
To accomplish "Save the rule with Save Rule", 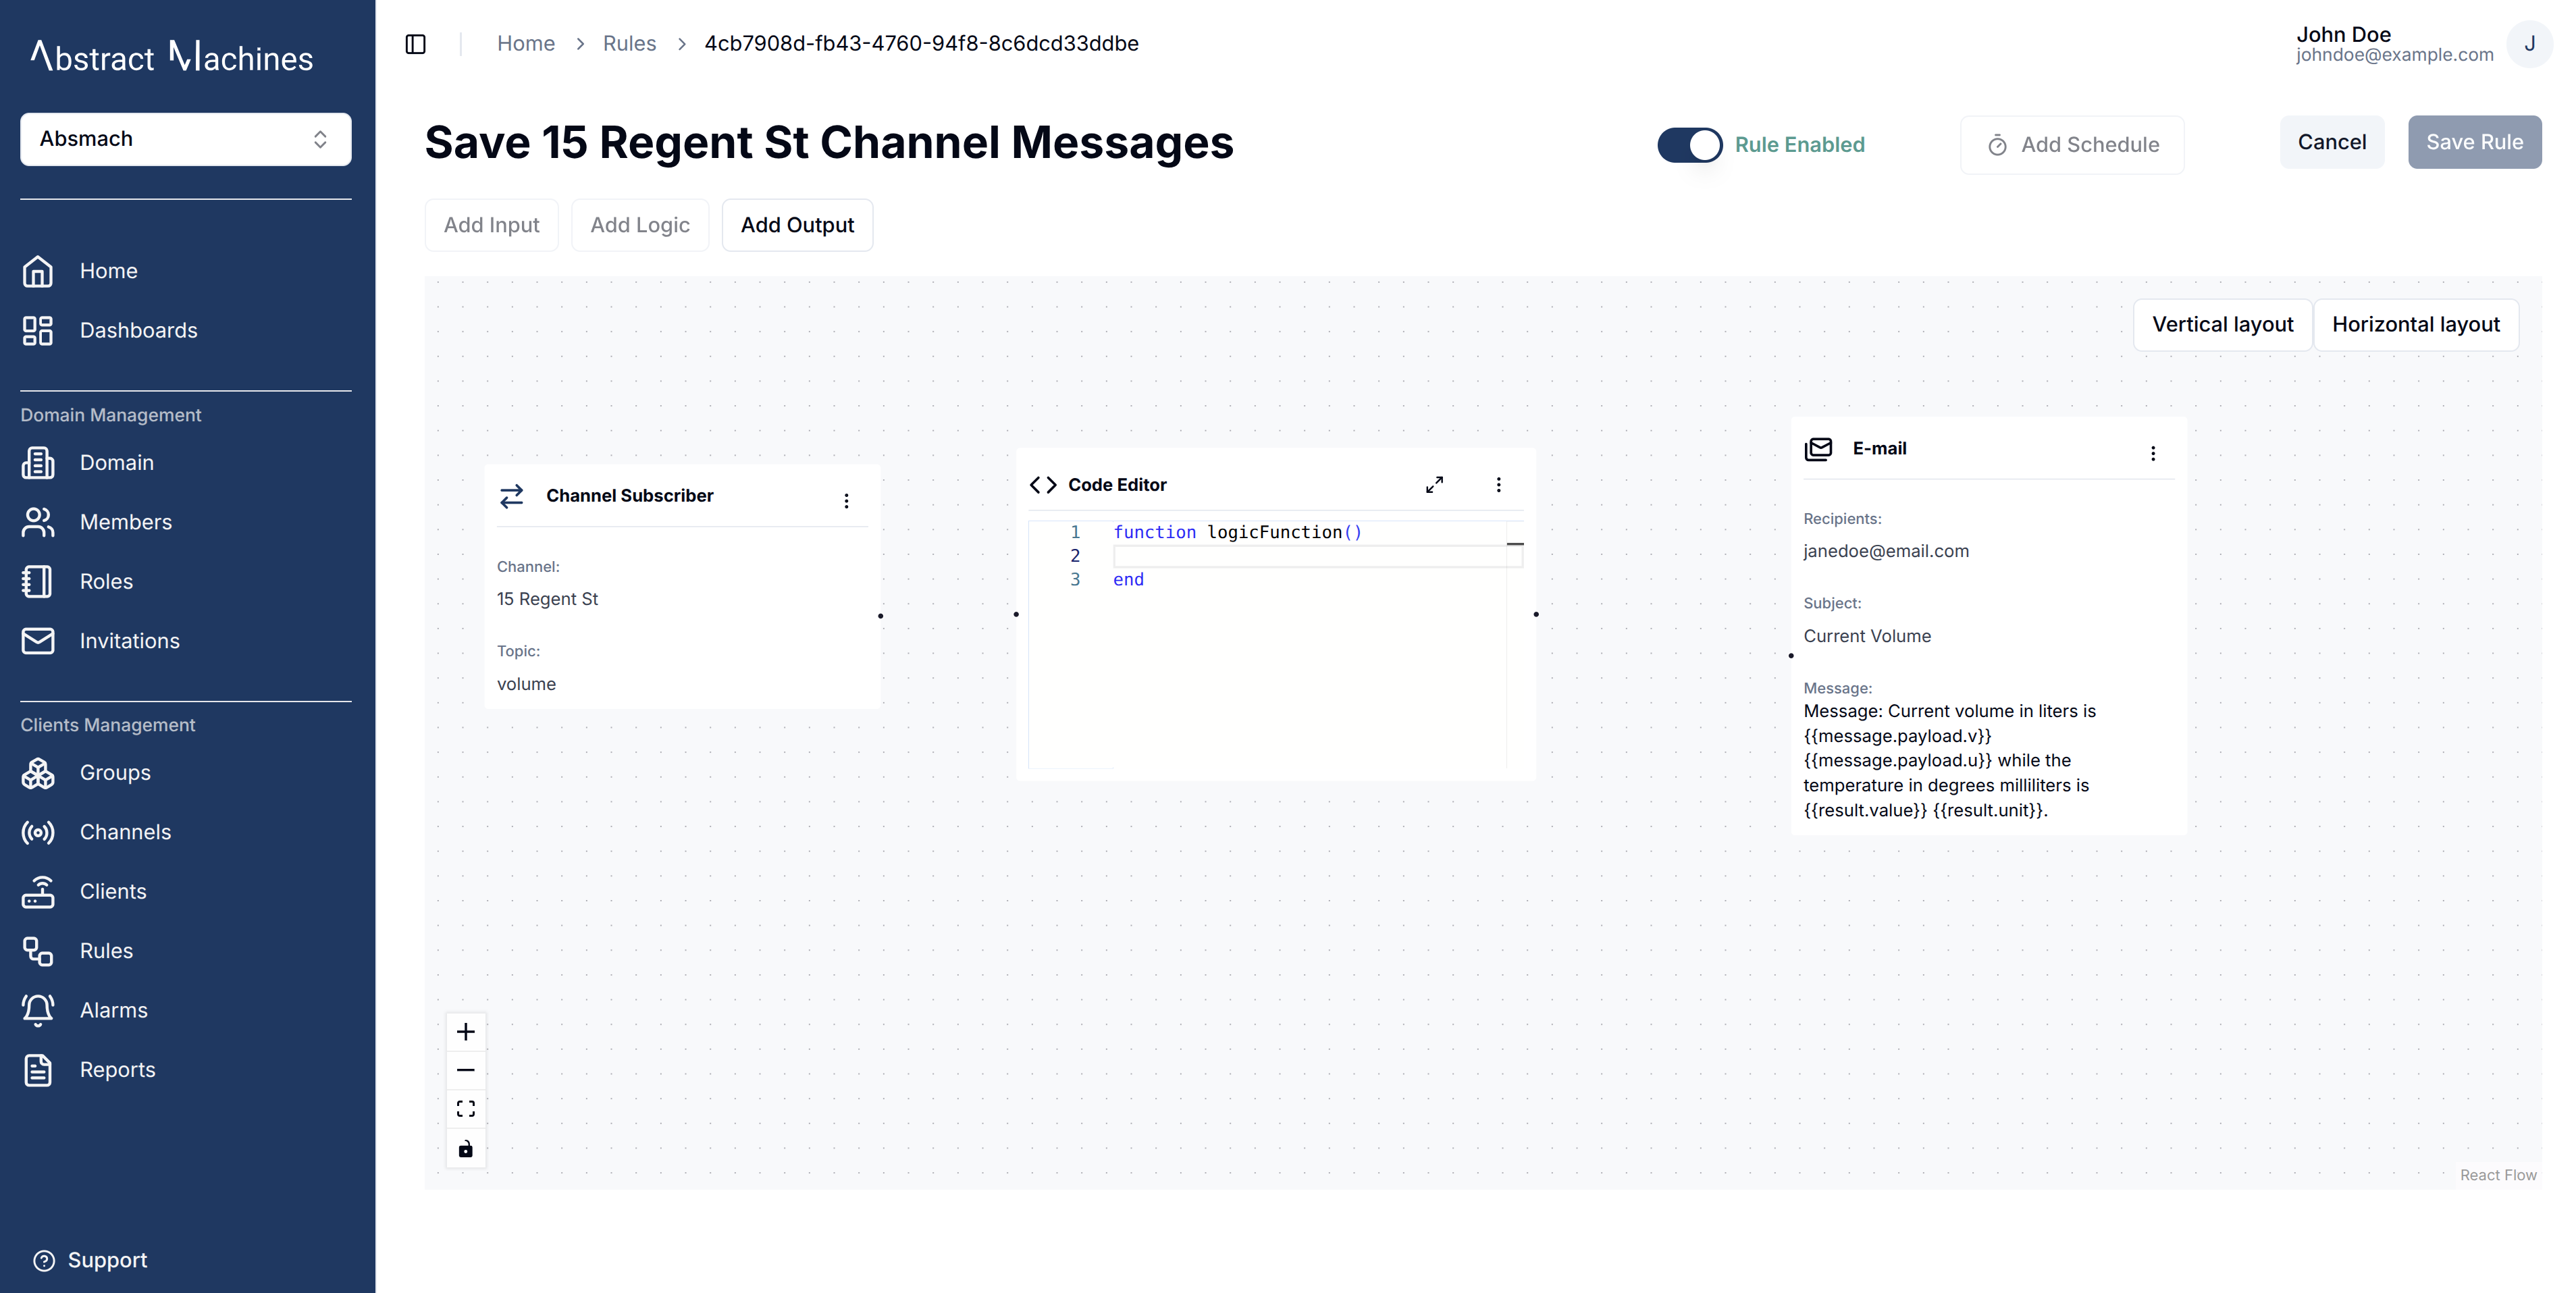I will pos(2475,142).
